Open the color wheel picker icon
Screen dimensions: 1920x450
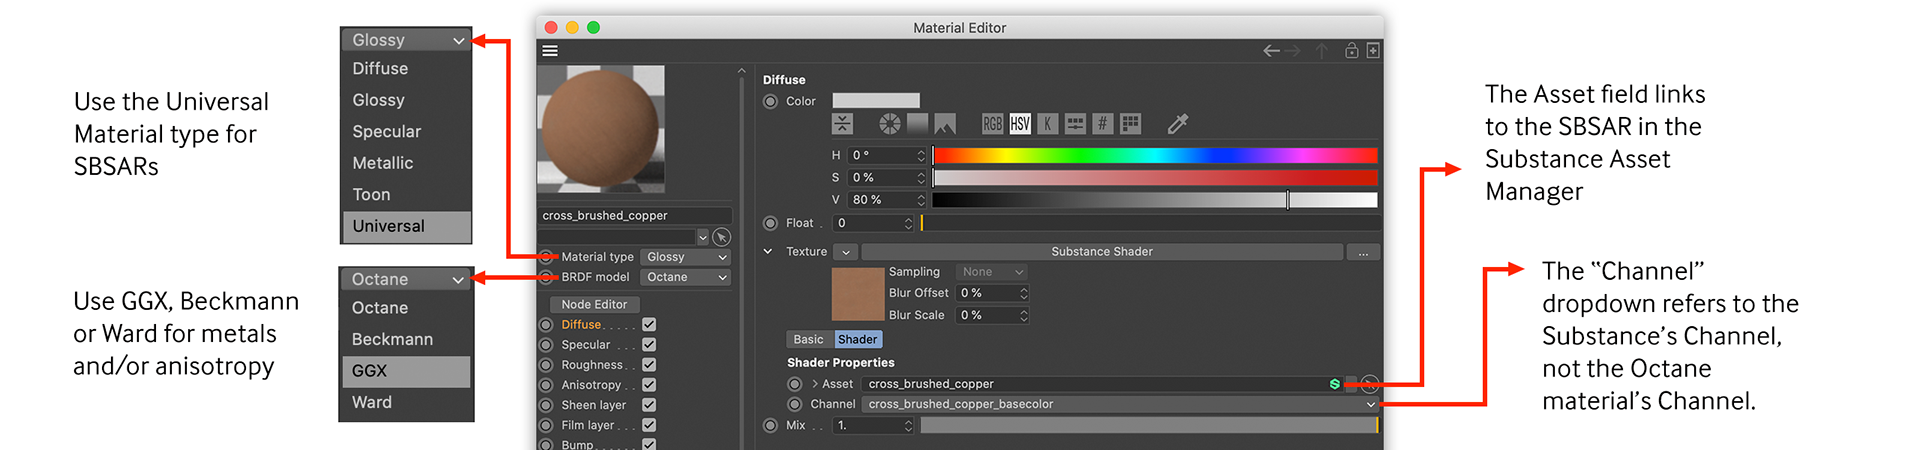[x=889, y=124]
